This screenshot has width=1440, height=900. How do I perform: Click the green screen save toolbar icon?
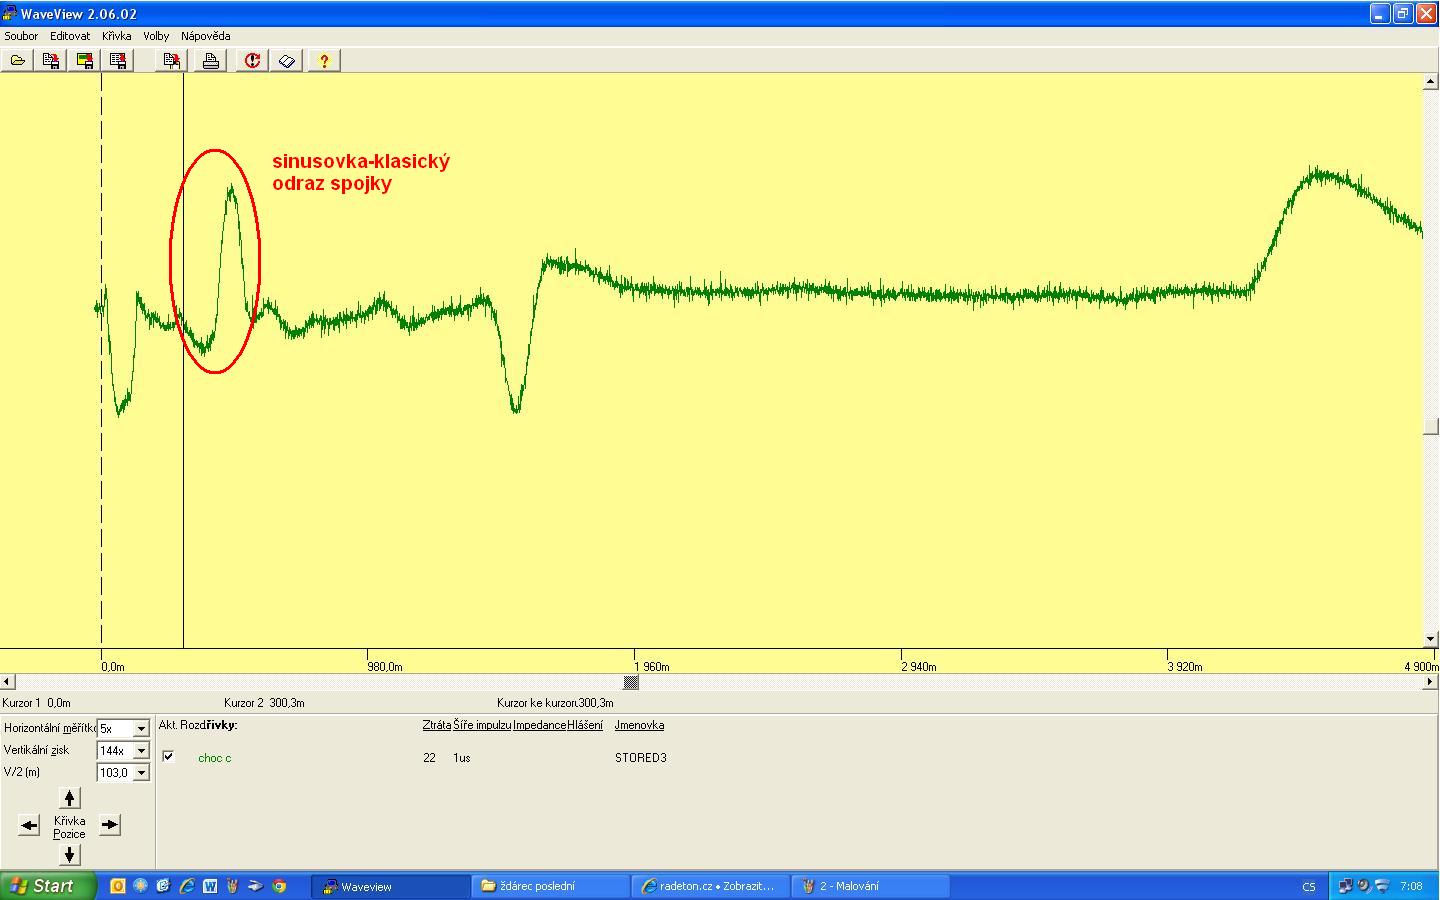click(x=84, y=61)
